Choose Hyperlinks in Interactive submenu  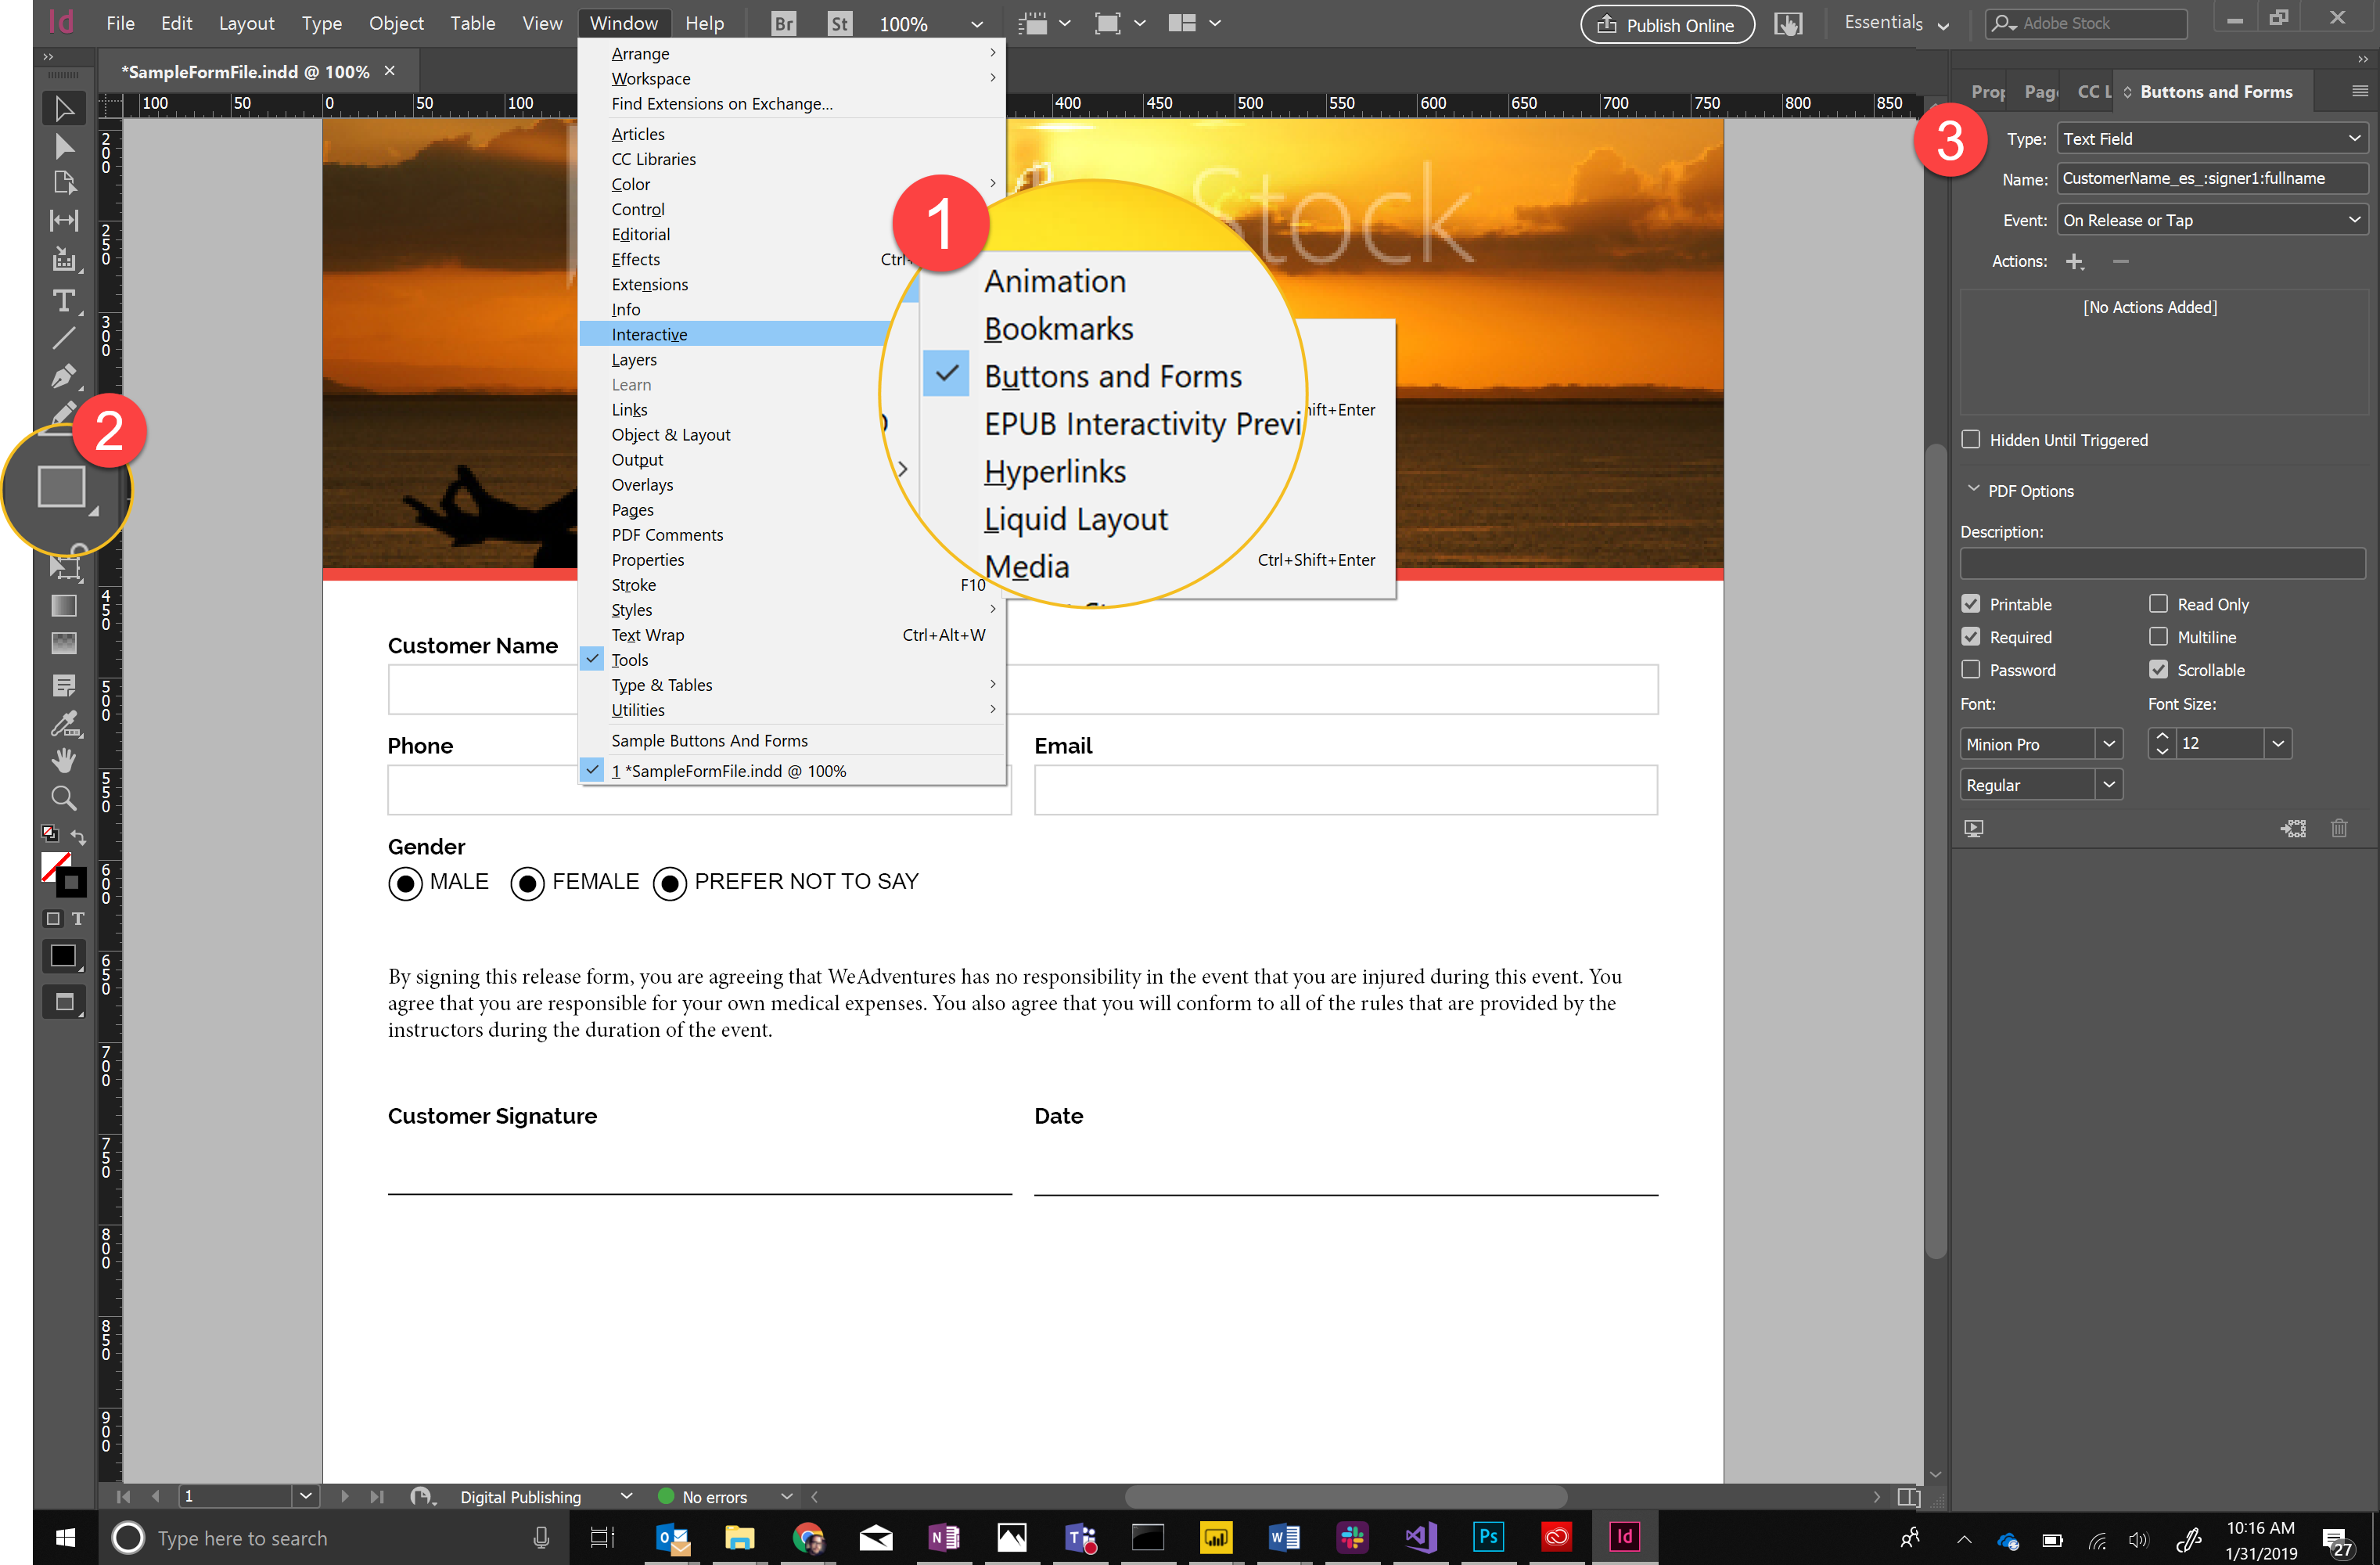1055,471
